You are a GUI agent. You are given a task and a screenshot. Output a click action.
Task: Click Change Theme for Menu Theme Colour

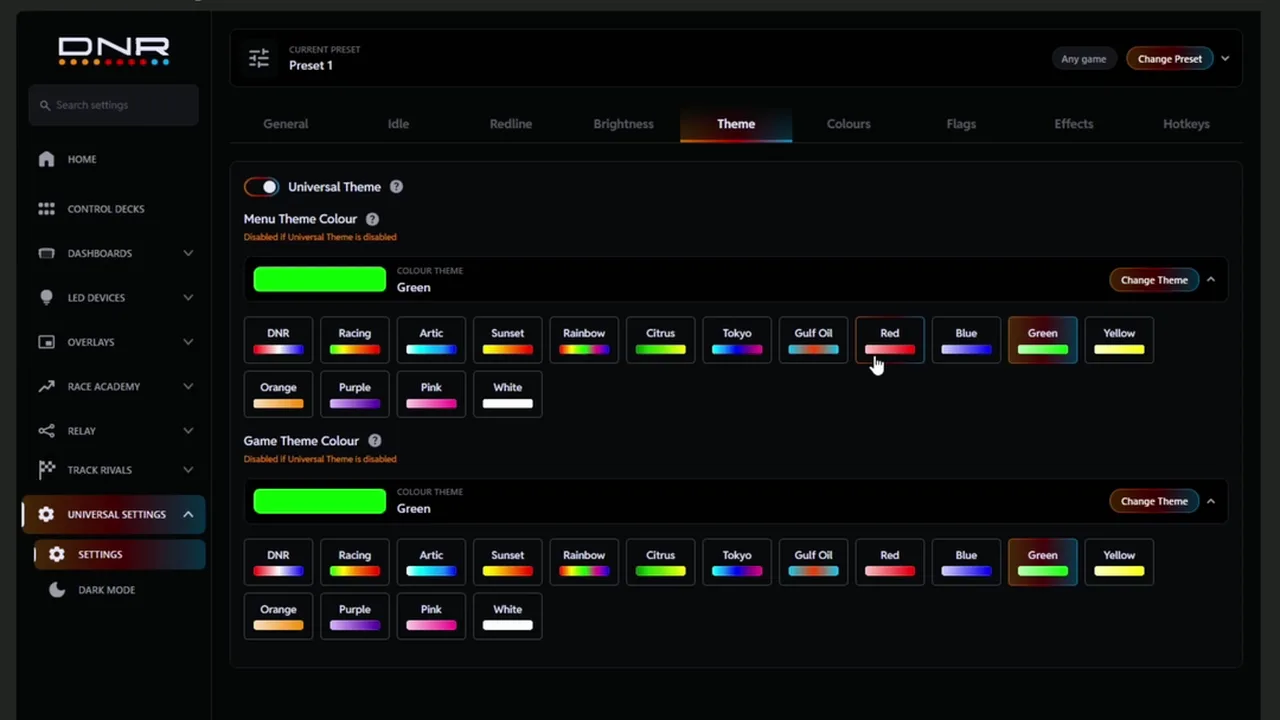click(1154, 280)
